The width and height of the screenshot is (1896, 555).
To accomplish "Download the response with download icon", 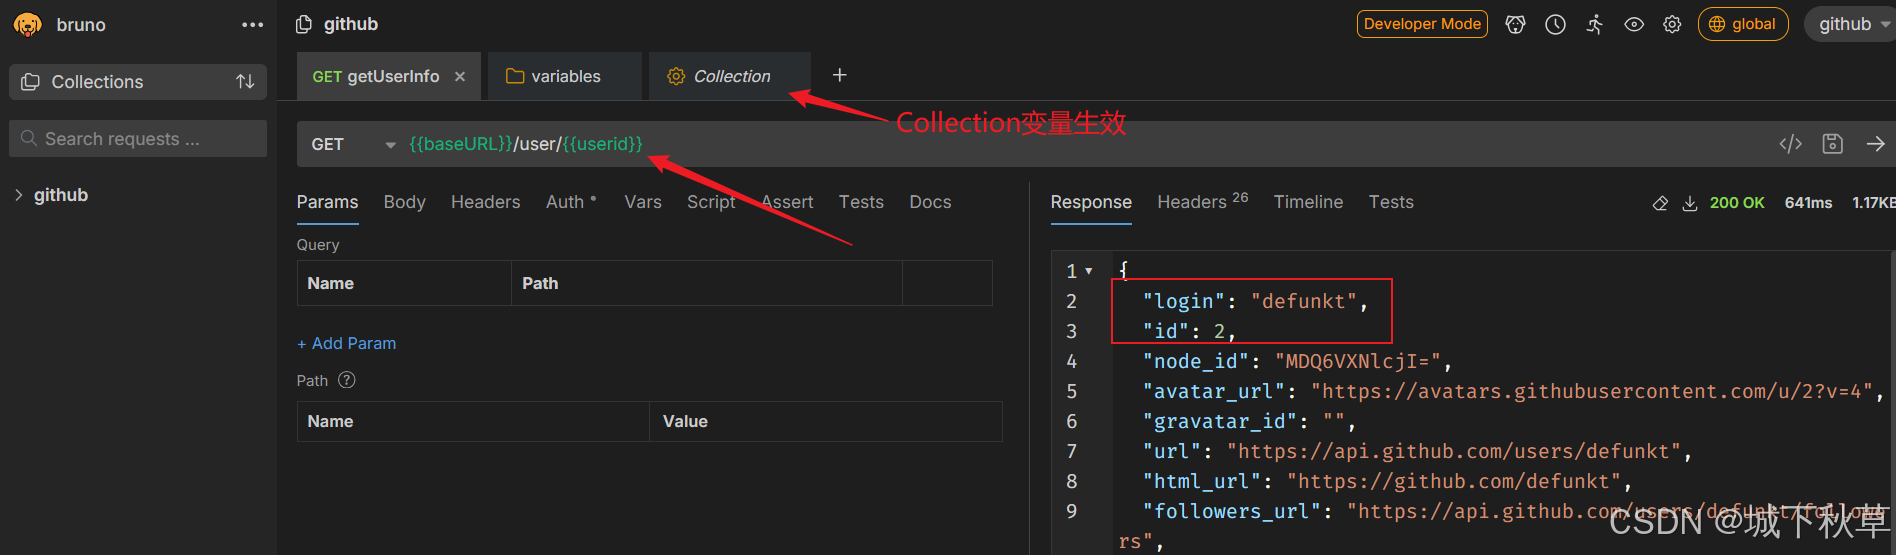I will tap(1690, 203).
